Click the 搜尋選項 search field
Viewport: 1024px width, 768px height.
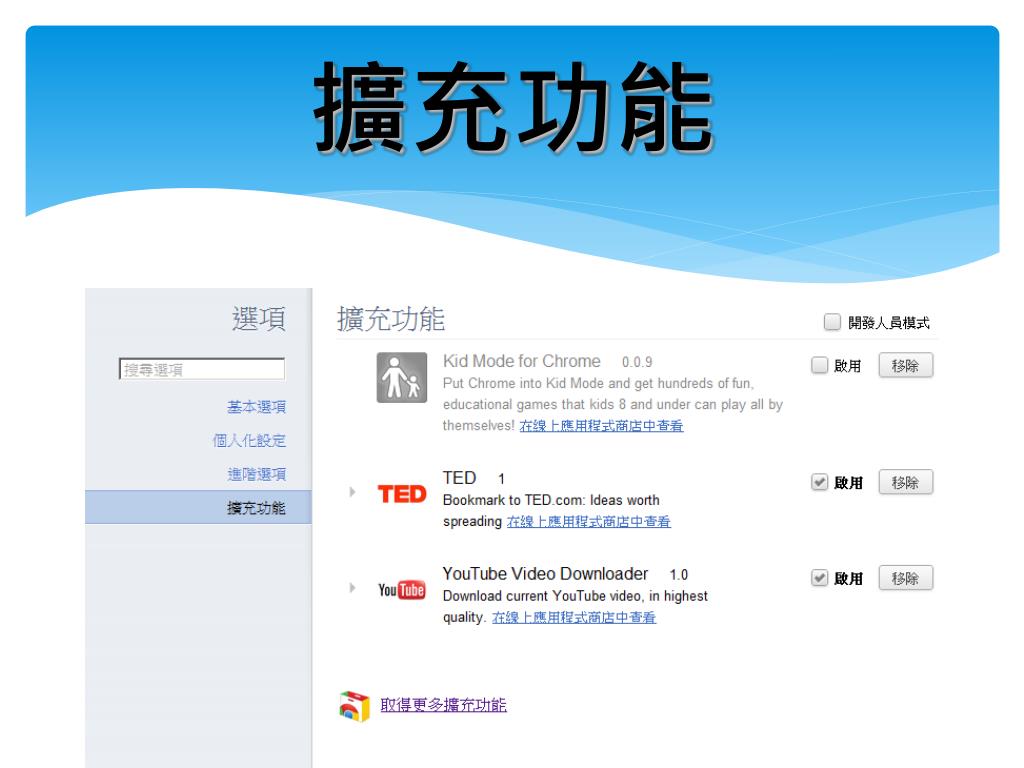point(202,369)
